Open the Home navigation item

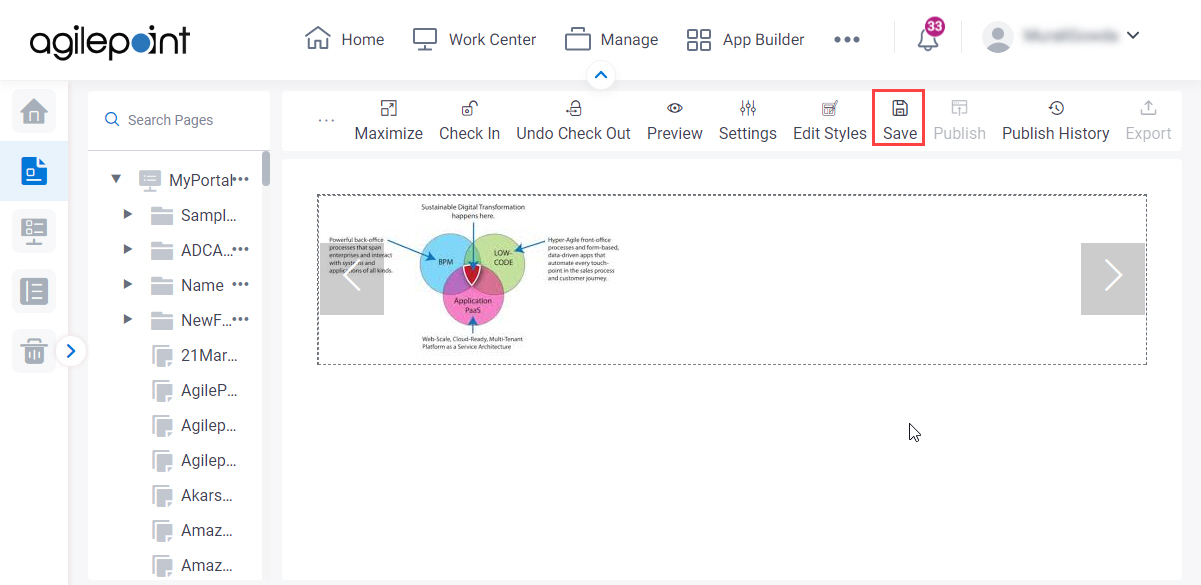(x=344, y=40)
